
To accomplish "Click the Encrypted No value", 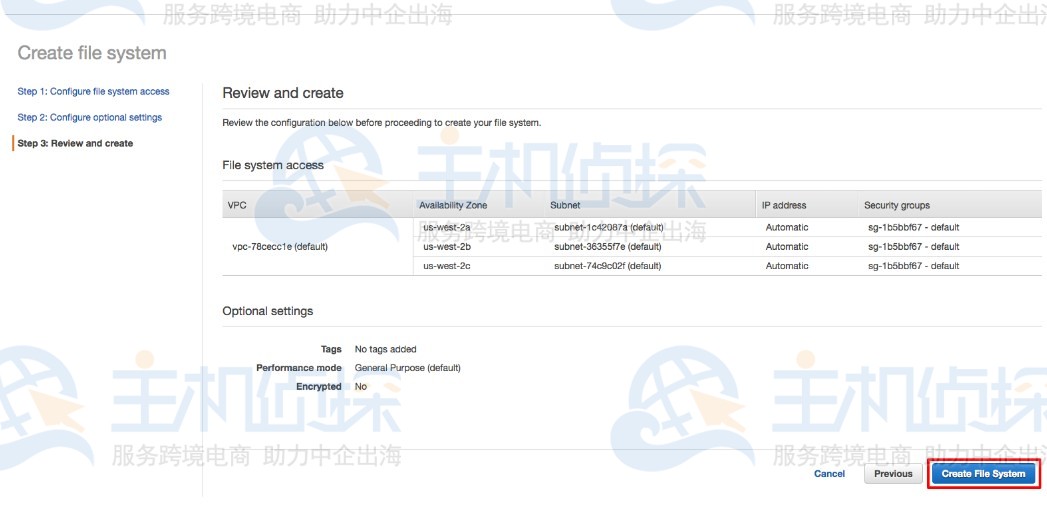I will click(x=361, y=387).
